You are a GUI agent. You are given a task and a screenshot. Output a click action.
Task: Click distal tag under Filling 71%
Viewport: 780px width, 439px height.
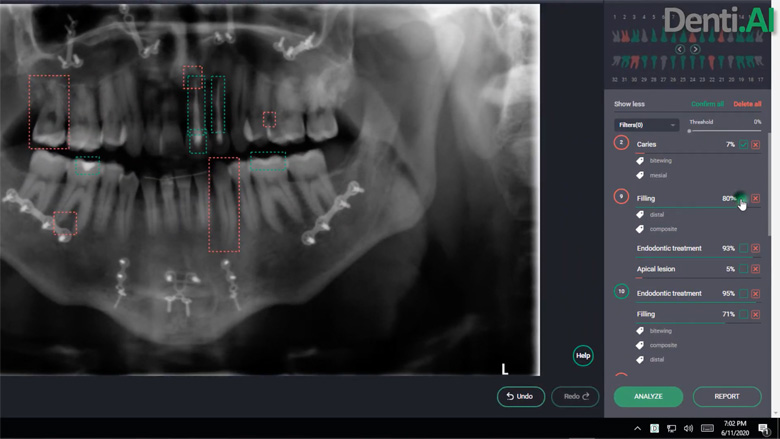click(657, 359)
